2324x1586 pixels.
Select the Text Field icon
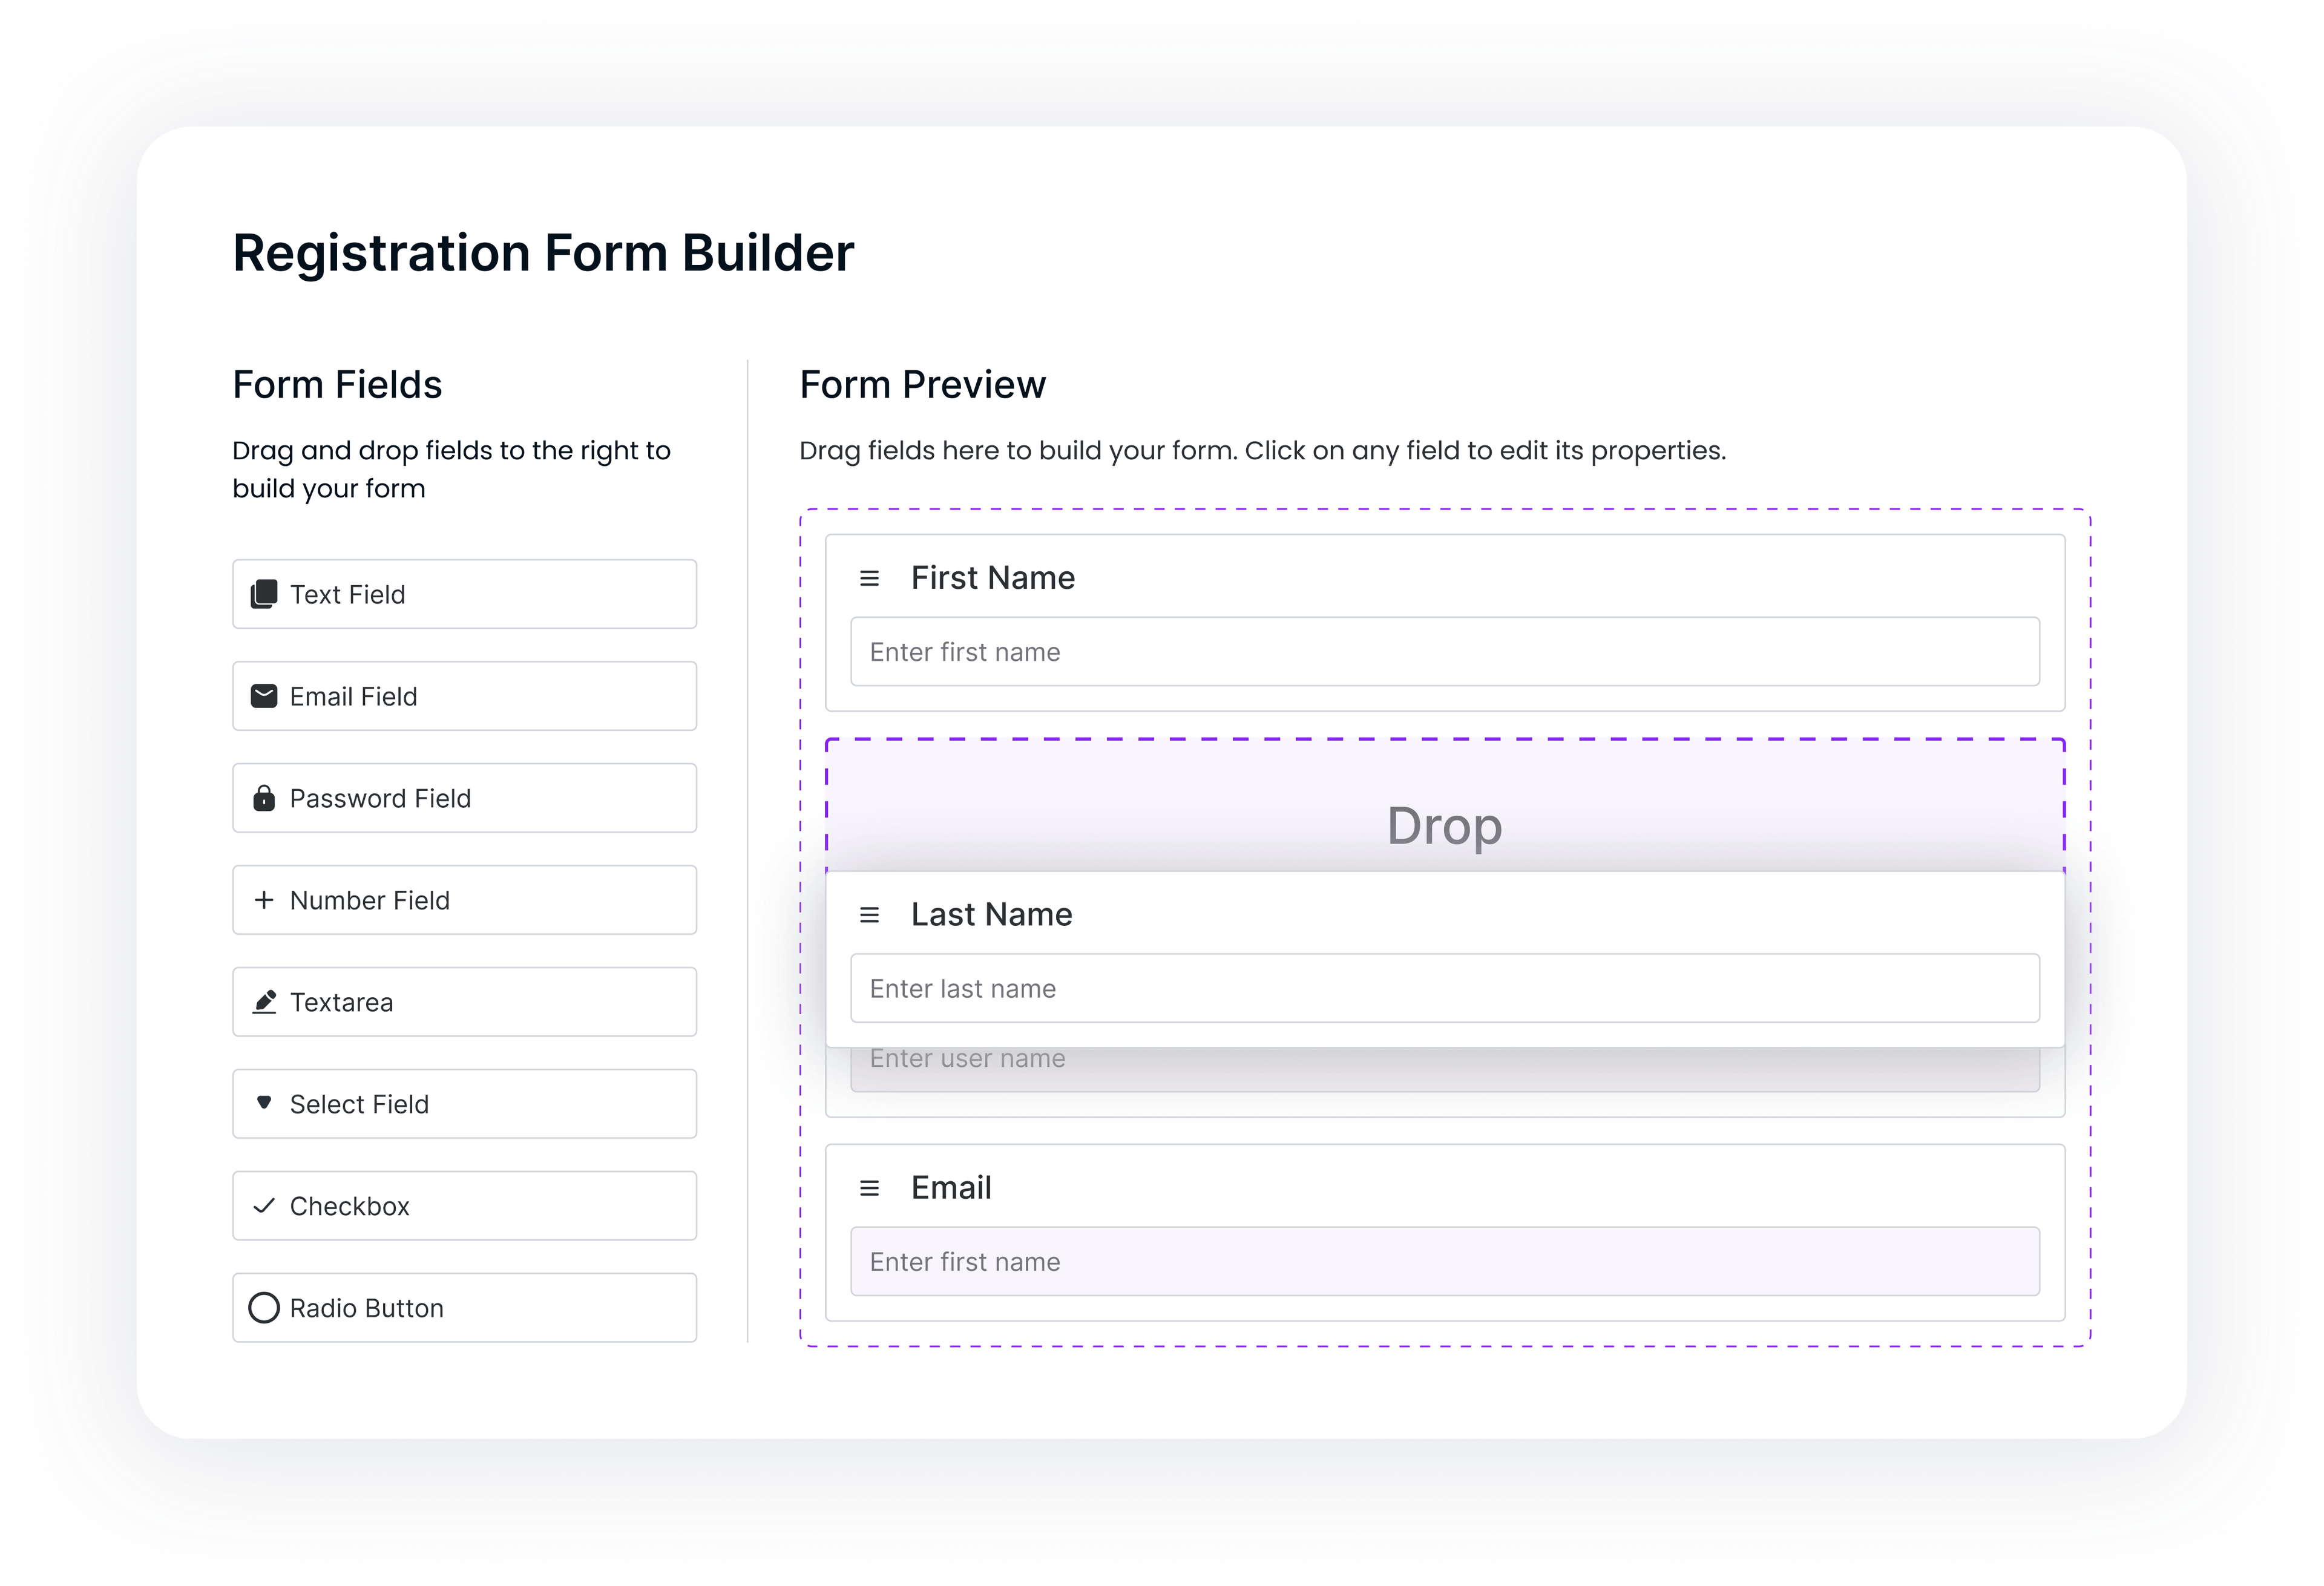[264, 594]
